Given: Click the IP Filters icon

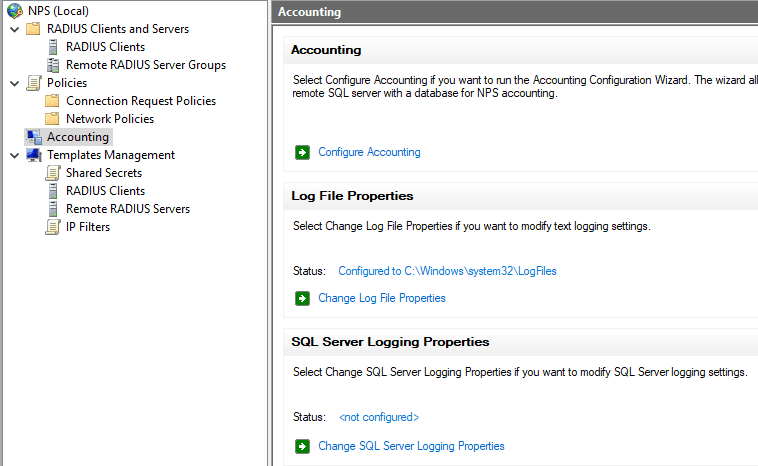Looking at the screenshot, I should tap(53, 227).
